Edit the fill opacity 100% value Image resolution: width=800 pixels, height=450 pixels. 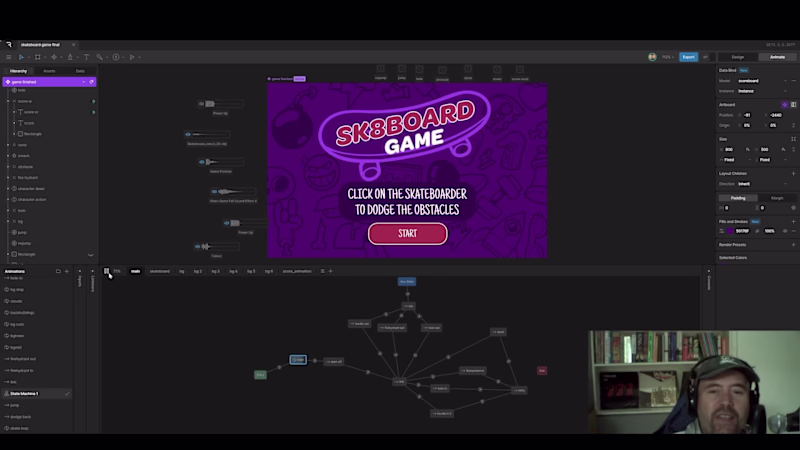(769, 231)
